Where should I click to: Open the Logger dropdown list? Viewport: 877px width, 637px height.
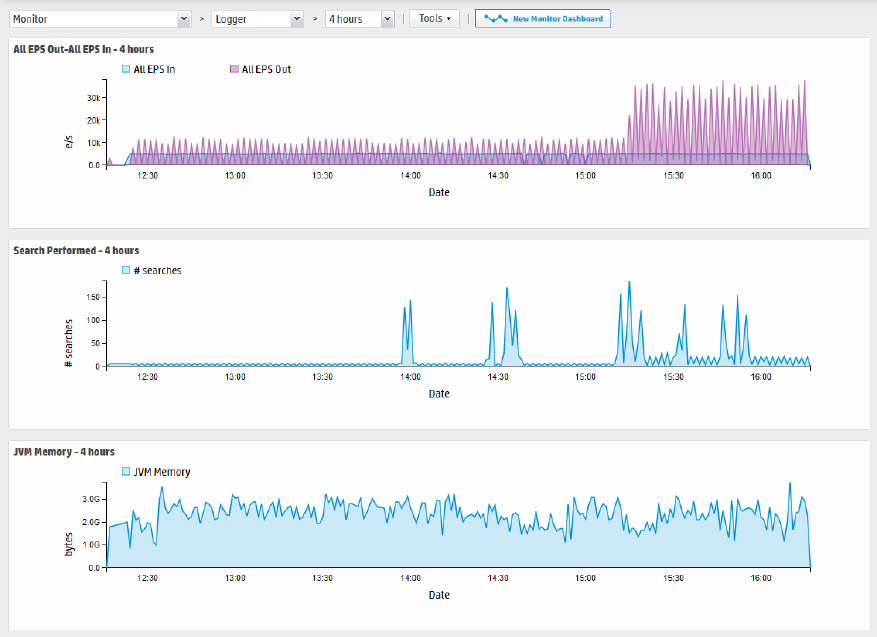click(258, 19)
